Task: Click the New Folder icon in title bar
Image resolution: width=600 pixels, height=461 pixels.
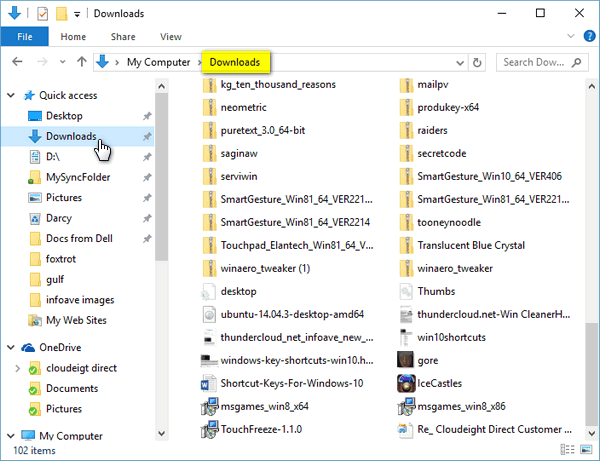Action: 62,14
